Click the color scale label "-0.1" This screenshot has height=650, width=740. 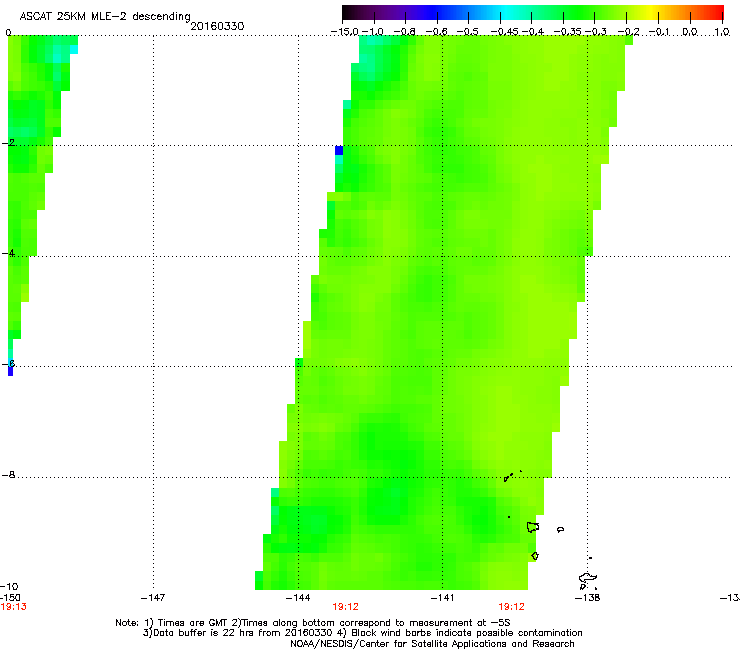pyautogui.click(x=659, y=32)
